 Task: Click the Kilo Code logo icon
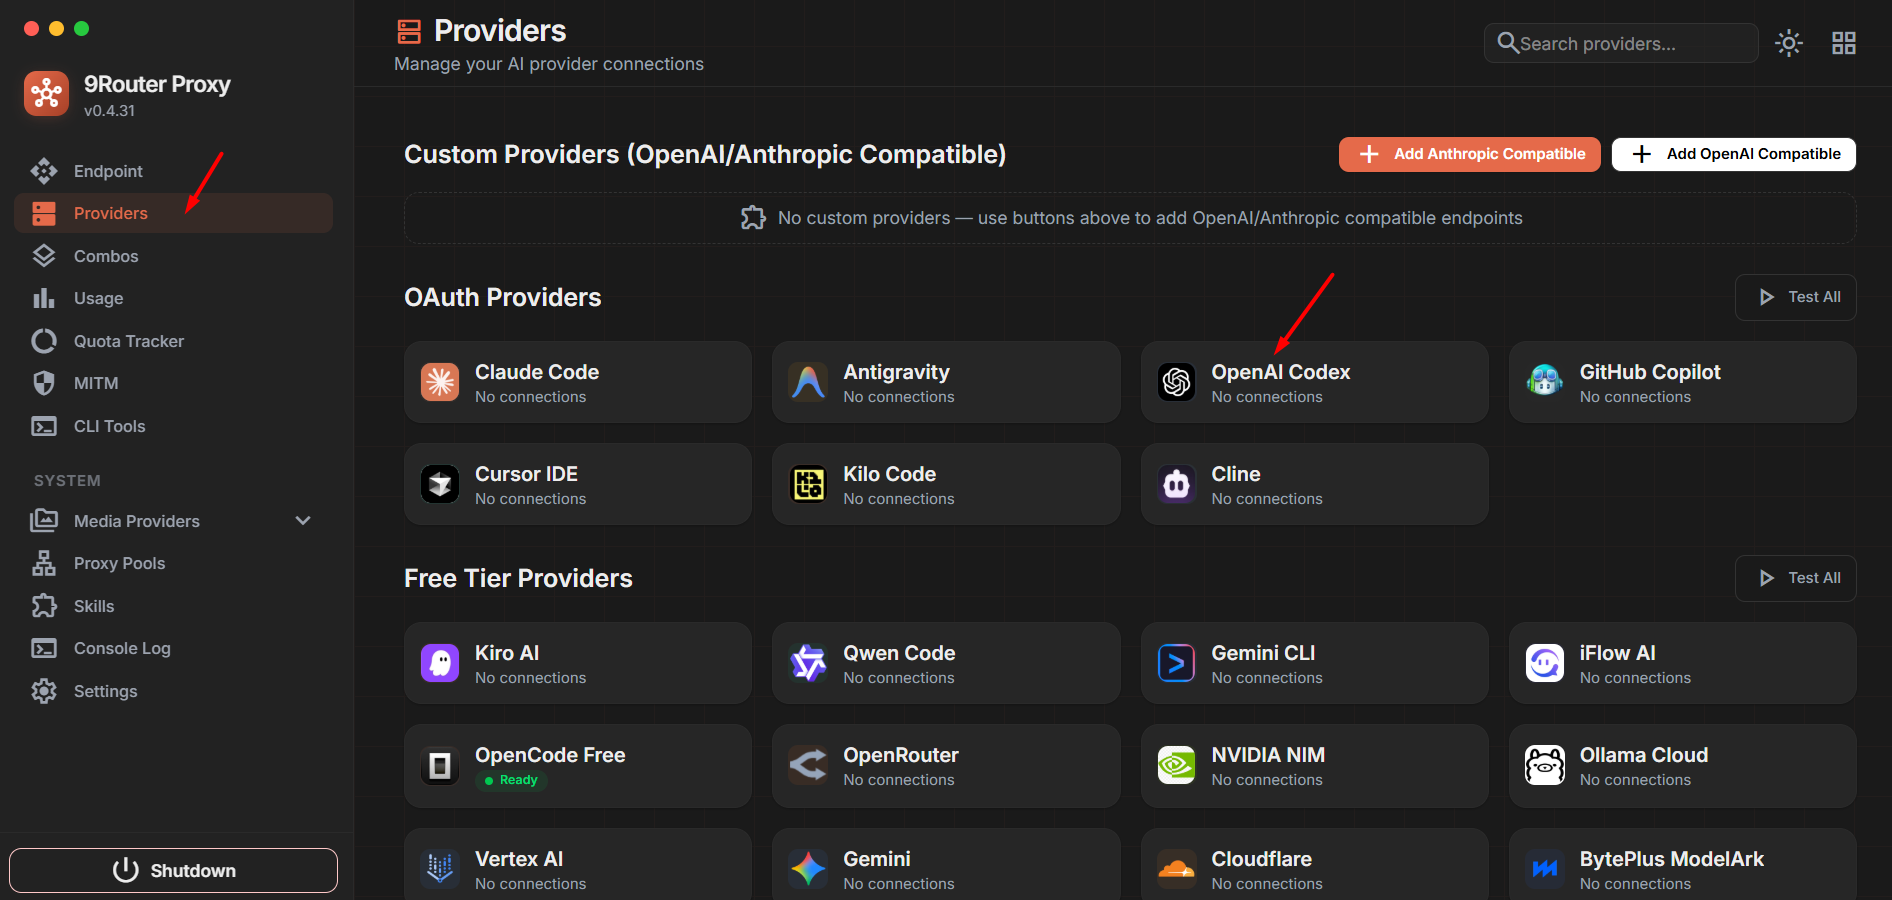(x=808, y=484)
